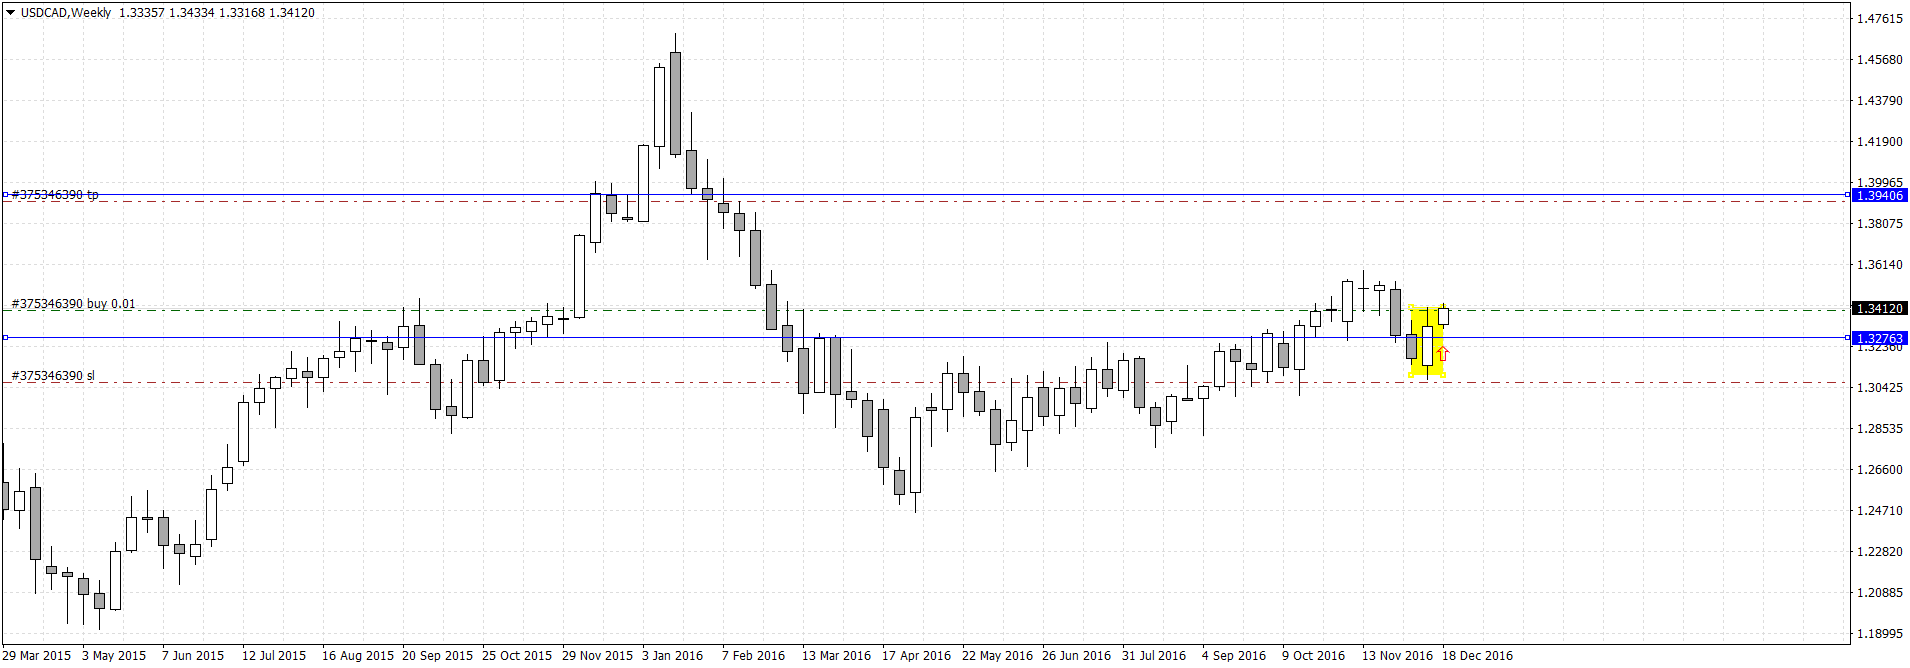Select the #375346390 sl line label
Image resolution: width=1910 pixels, height=668 pixels.
(x=53, y=376)
